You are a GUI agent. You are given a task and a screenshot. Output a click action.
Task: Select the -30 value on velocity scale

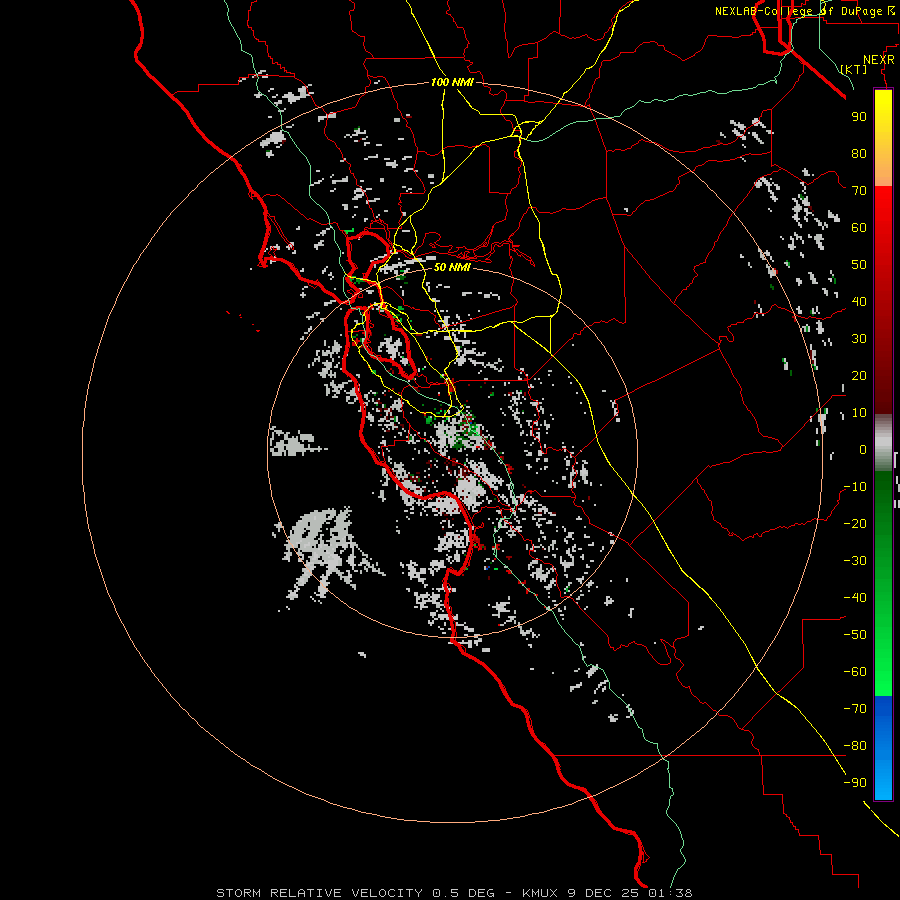pyautogui.click(x=855, y=561)
